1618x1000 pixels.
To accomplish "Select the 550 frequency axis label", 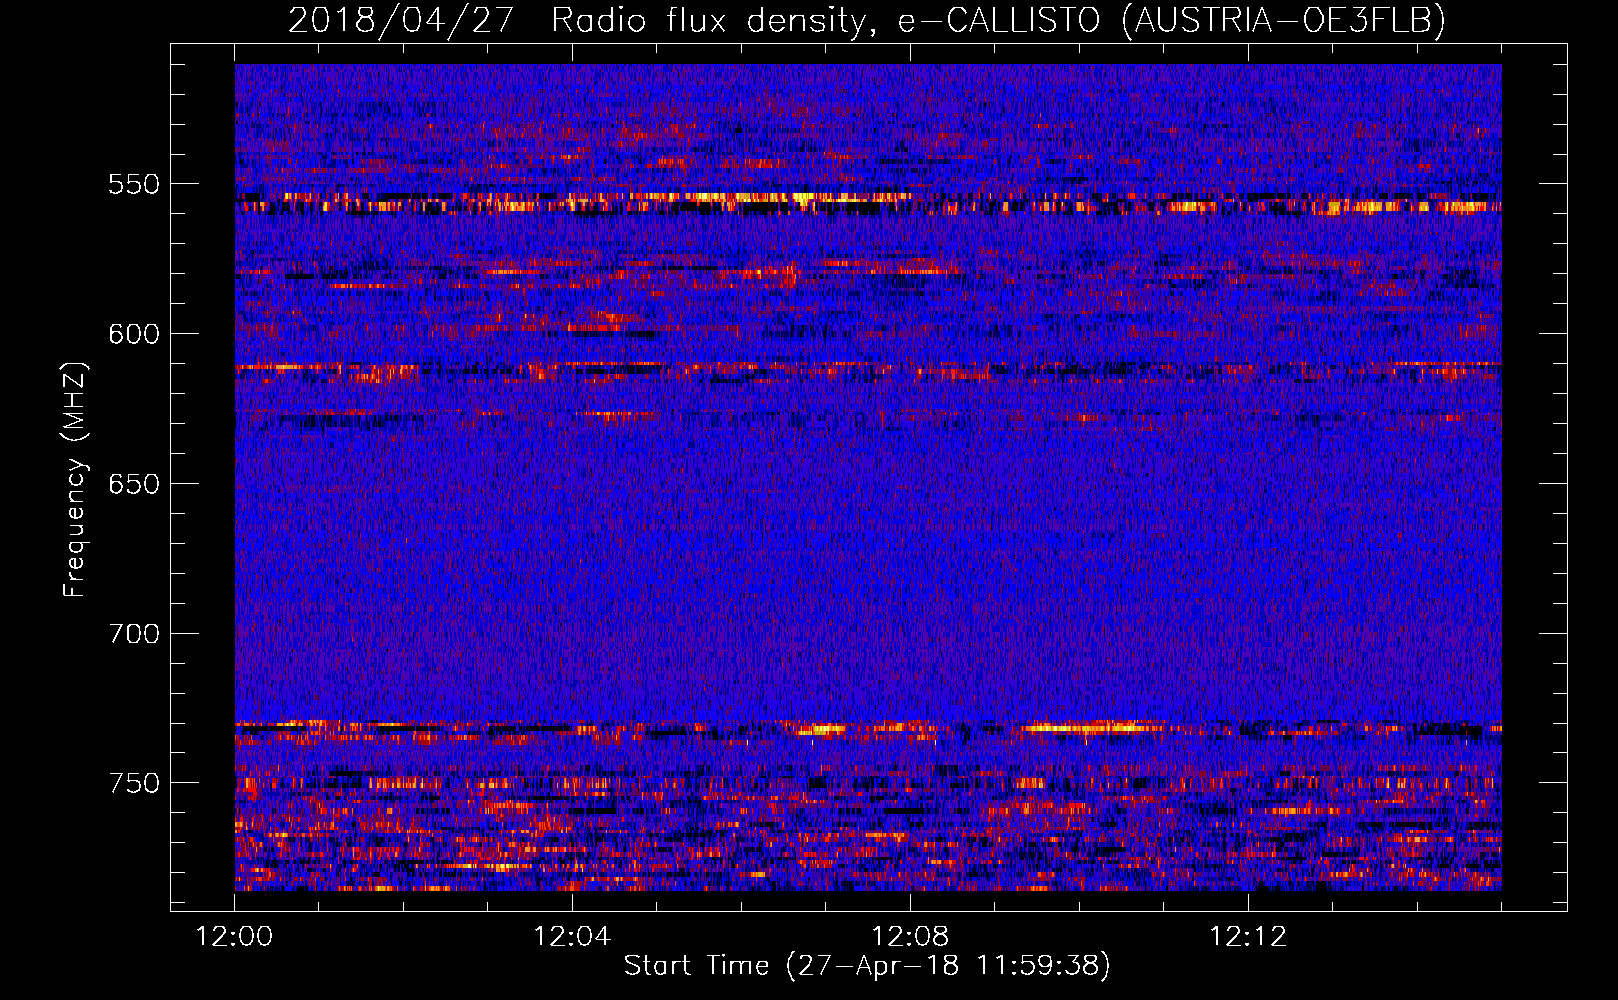I will click(x=134, y=184).
